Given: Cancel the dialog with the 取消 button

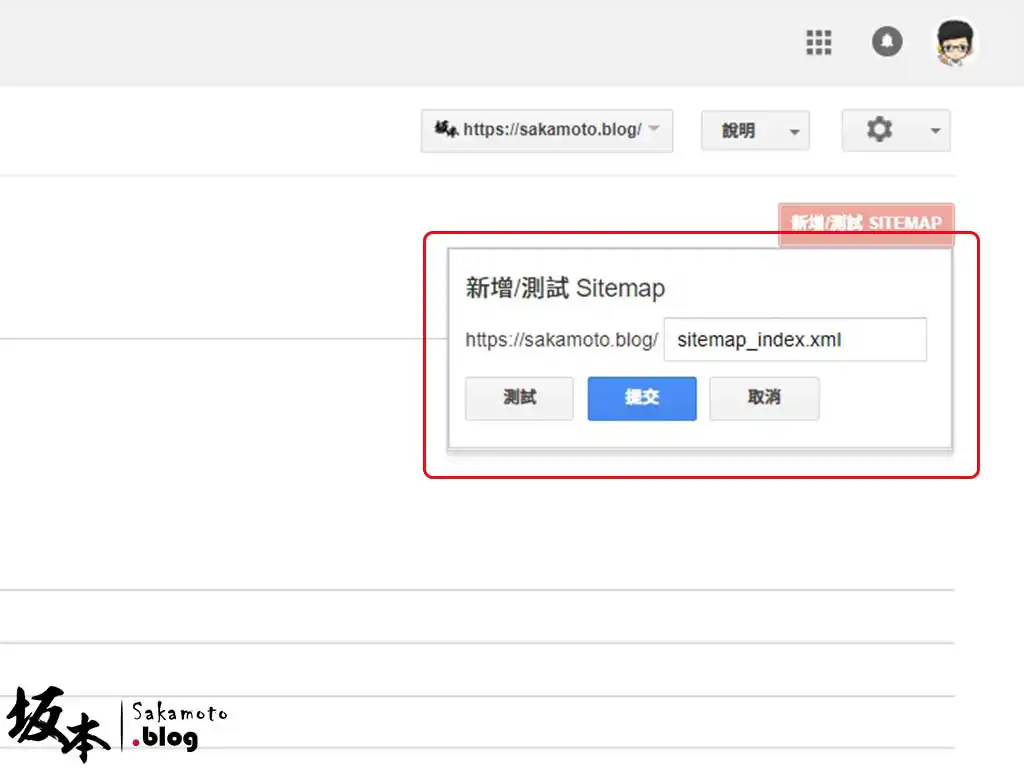Looking at the screenshot, I should (x=764, y=398).
